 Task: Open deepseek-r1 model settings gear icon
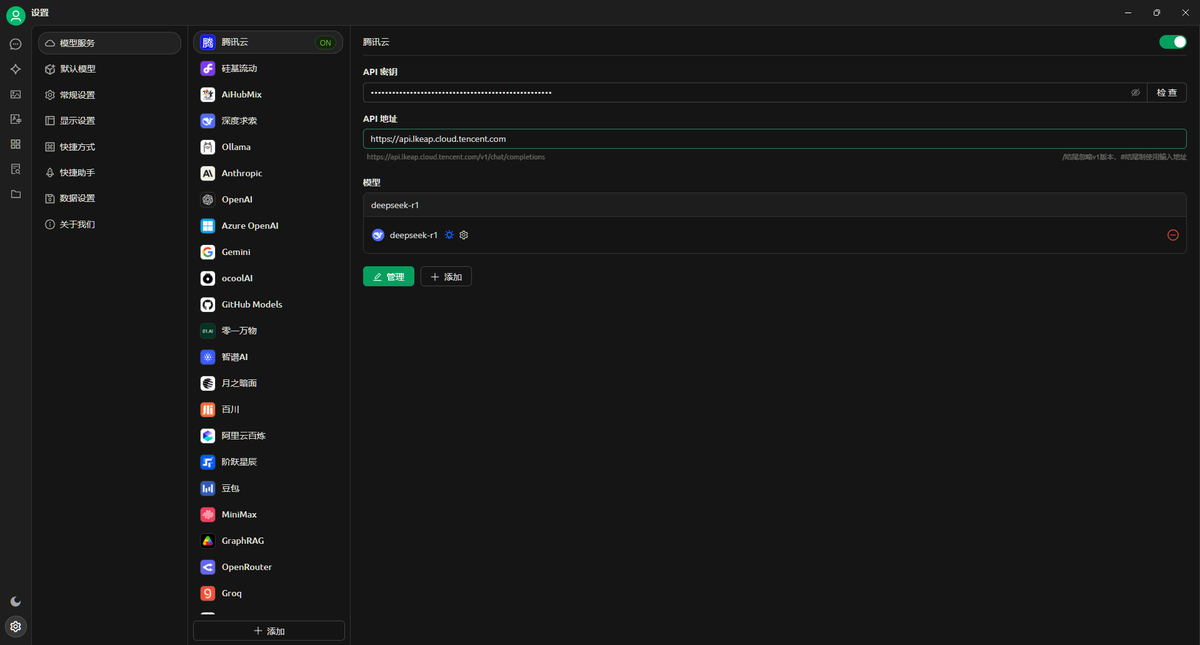(464, 235)
